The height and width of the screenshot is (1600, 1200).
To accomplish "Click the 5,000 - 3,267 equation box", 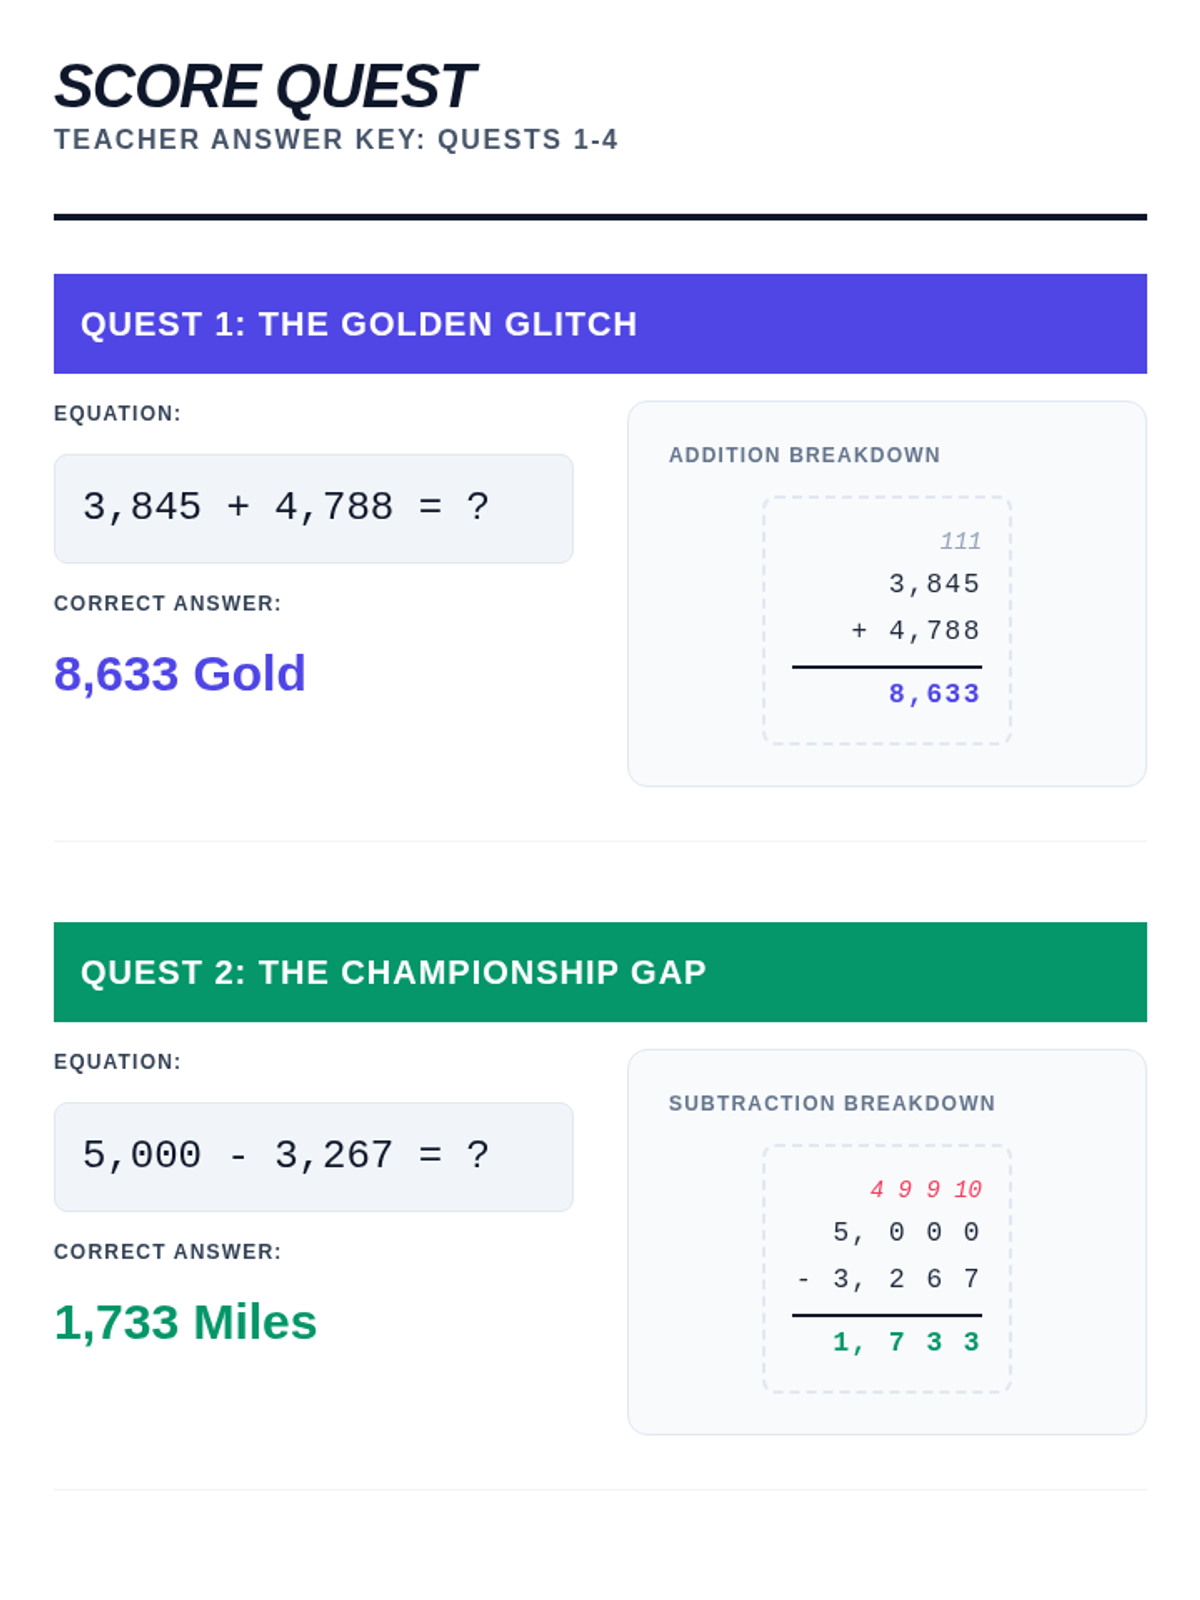I will click(313, 1156).
